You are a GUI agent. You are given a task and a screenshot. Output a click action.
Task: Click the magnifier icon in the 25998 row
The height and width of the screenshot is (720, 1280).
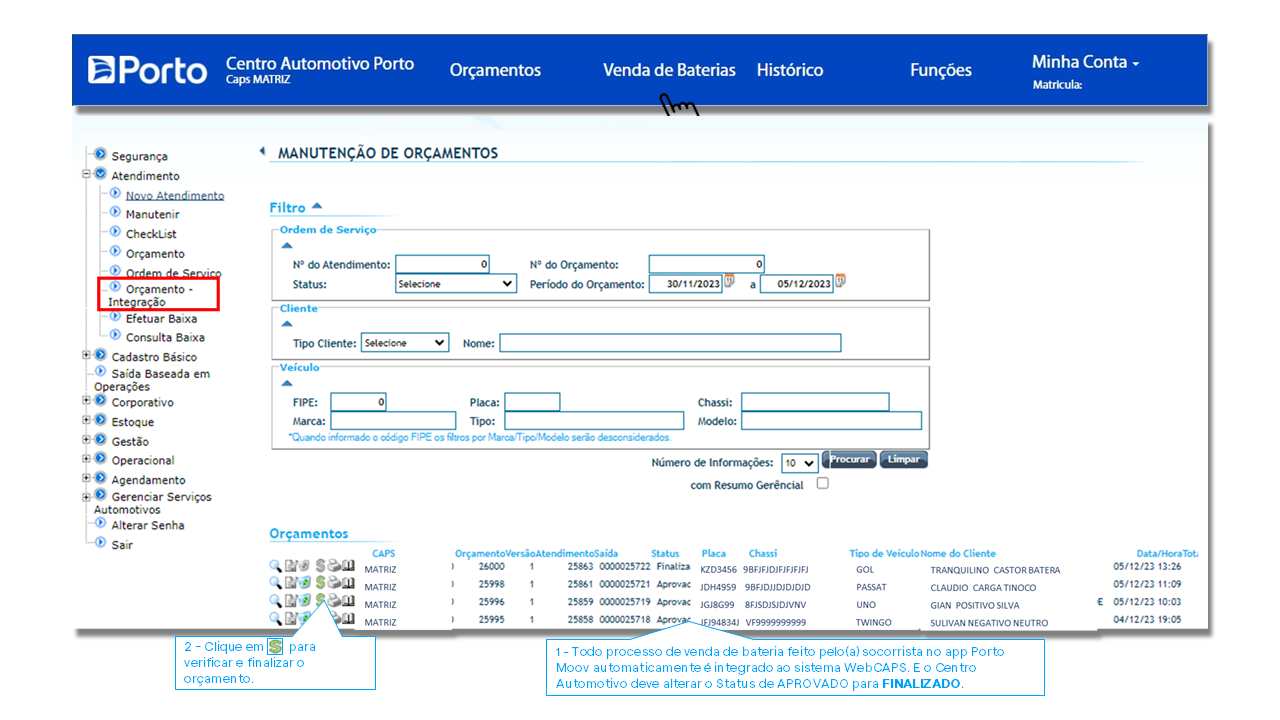point(275,583)
